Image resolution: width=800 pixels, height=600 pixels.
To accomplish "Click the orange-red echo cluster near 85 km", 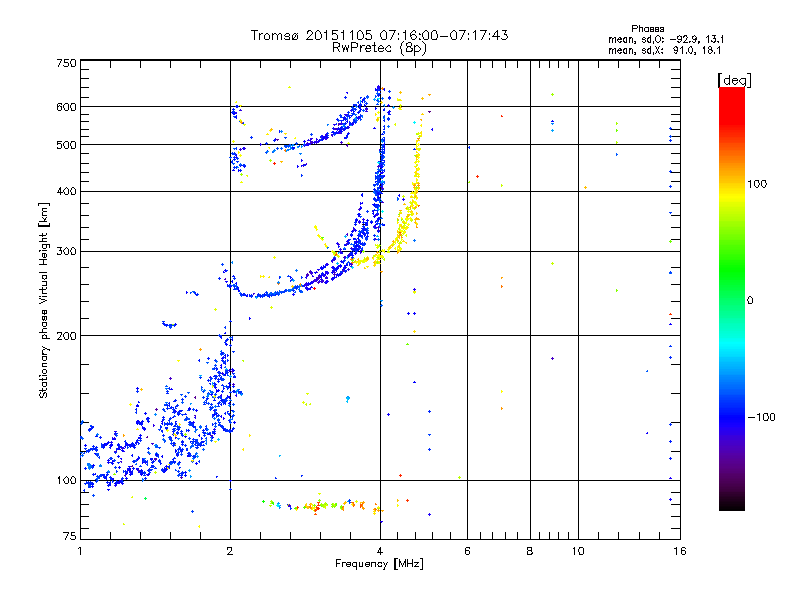I will (319, 506).
